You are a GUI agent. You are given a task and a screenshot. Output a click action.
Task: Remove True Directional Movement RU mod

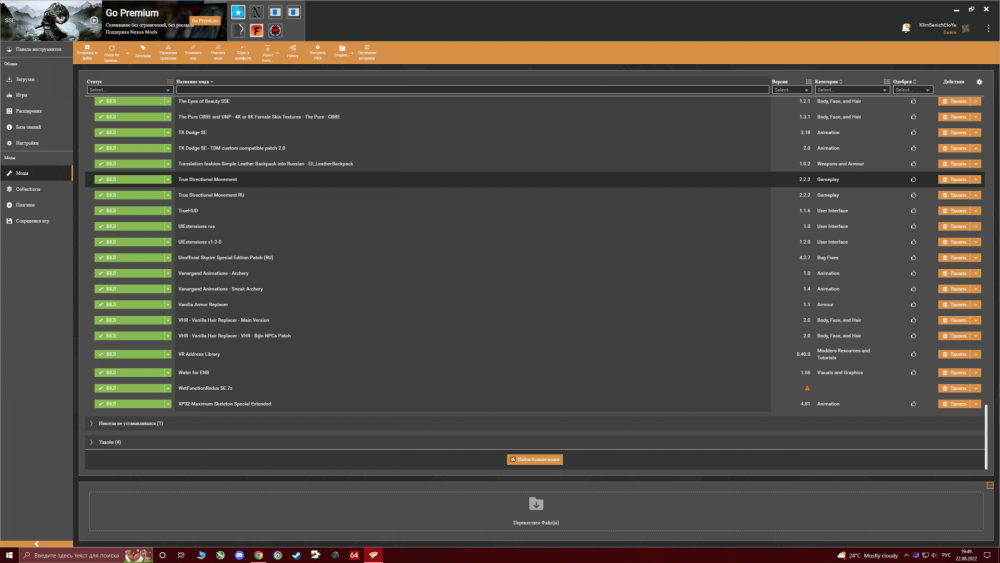pos(955,195)
